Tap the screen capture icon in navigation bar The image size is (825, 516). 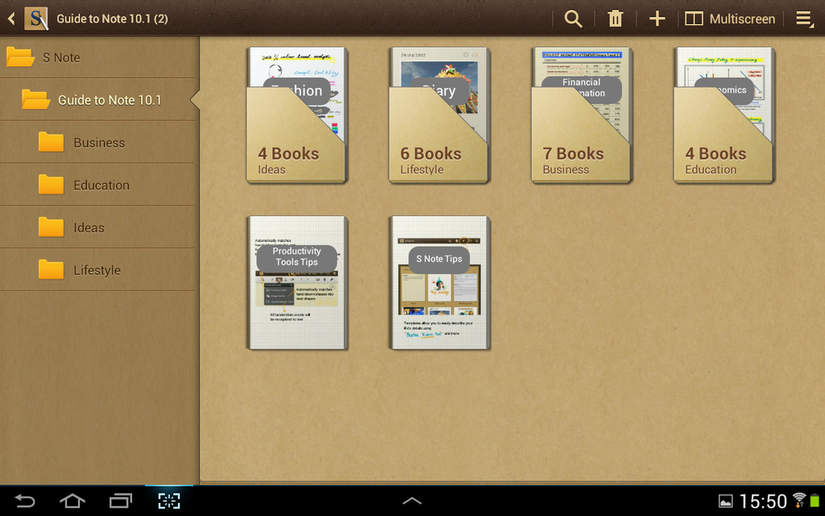click(x=169, y=501)
